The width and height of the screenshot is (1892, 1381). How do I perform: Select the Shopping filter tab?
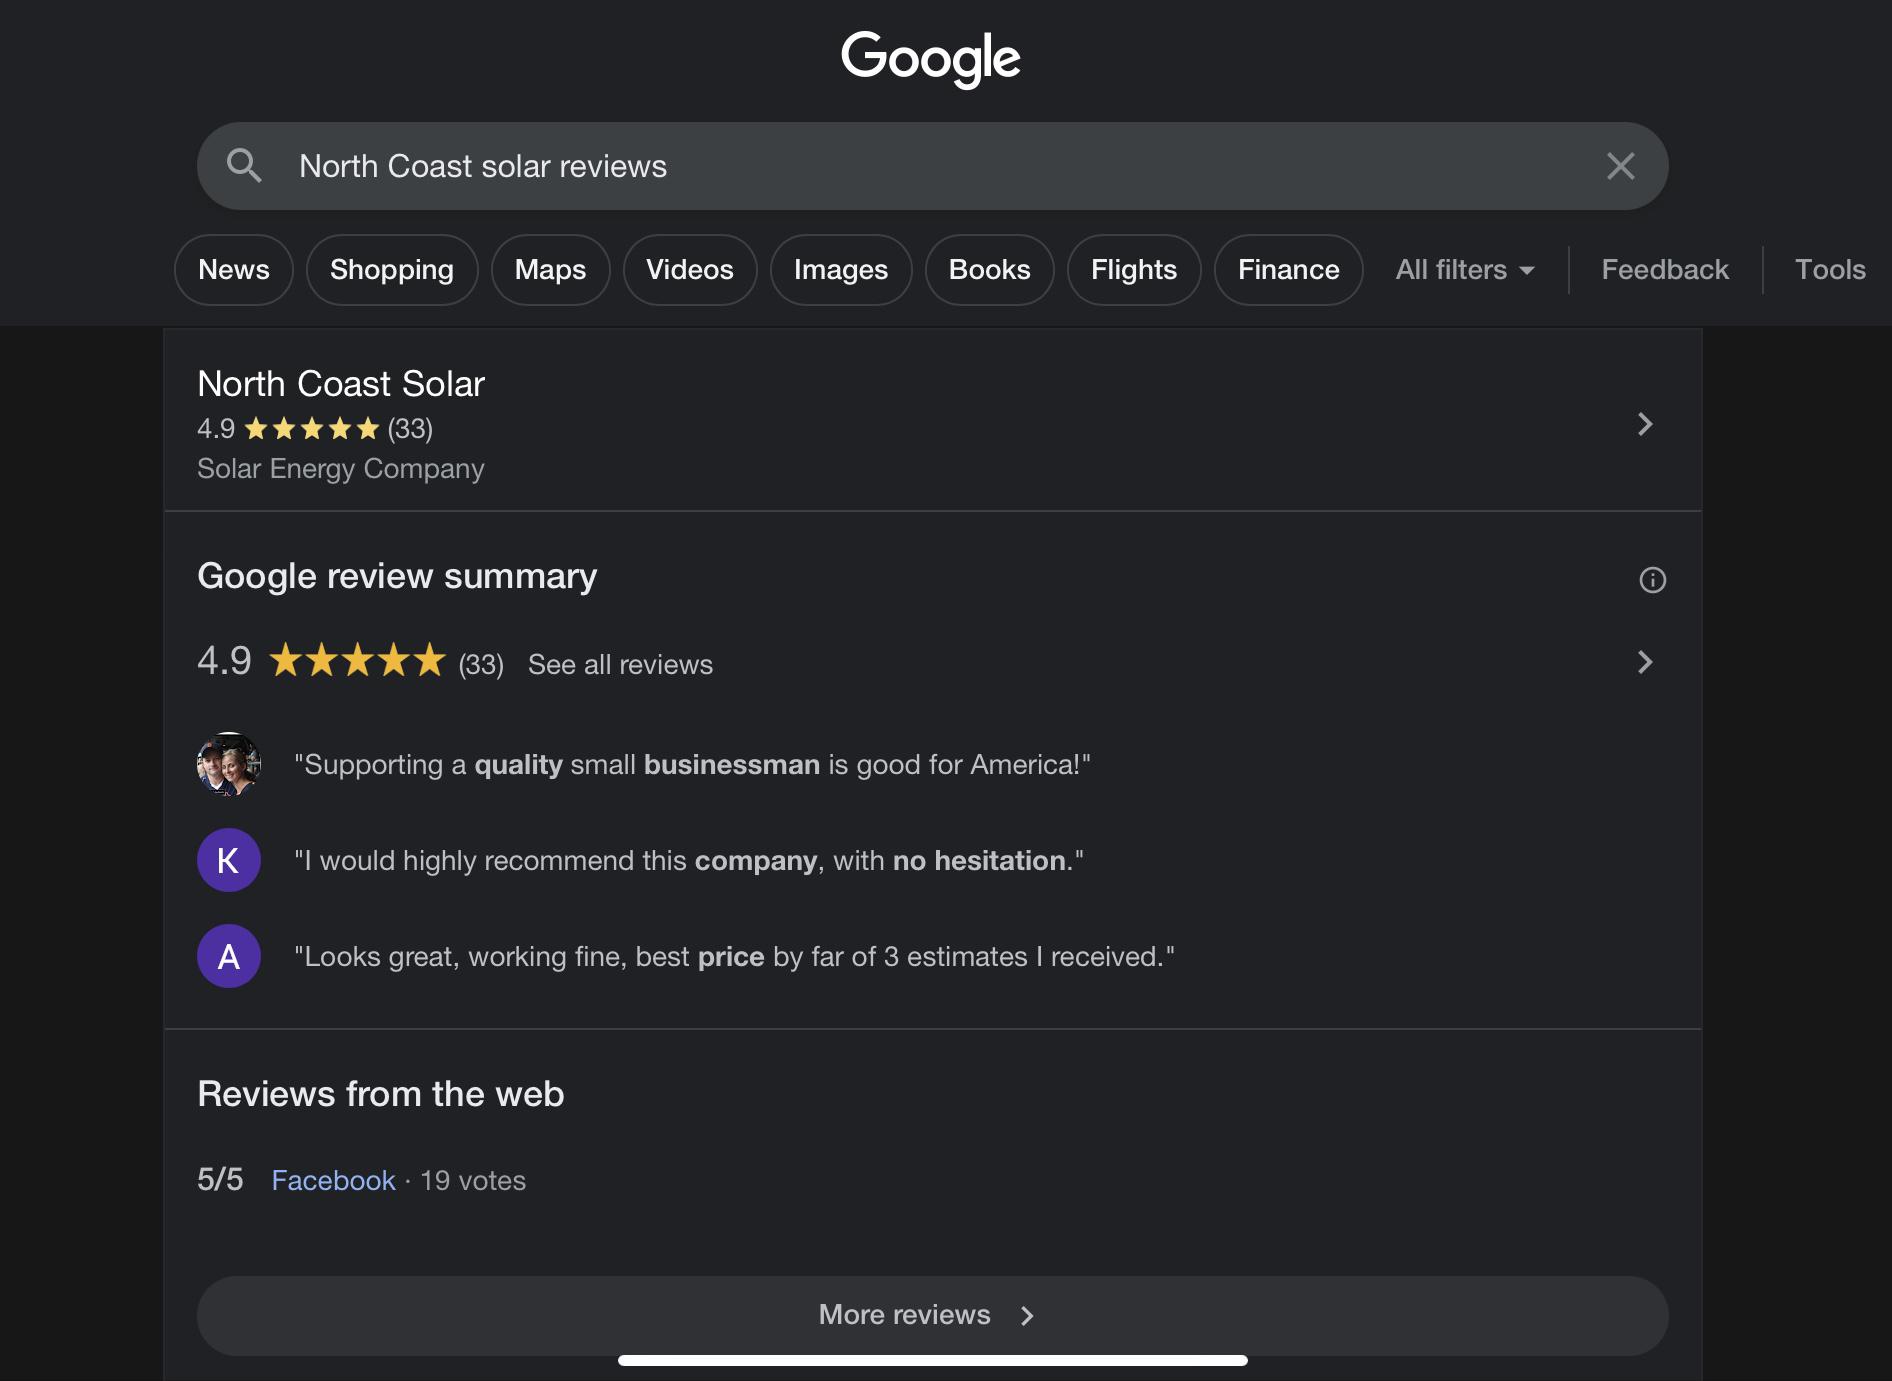tap(392, 270)
